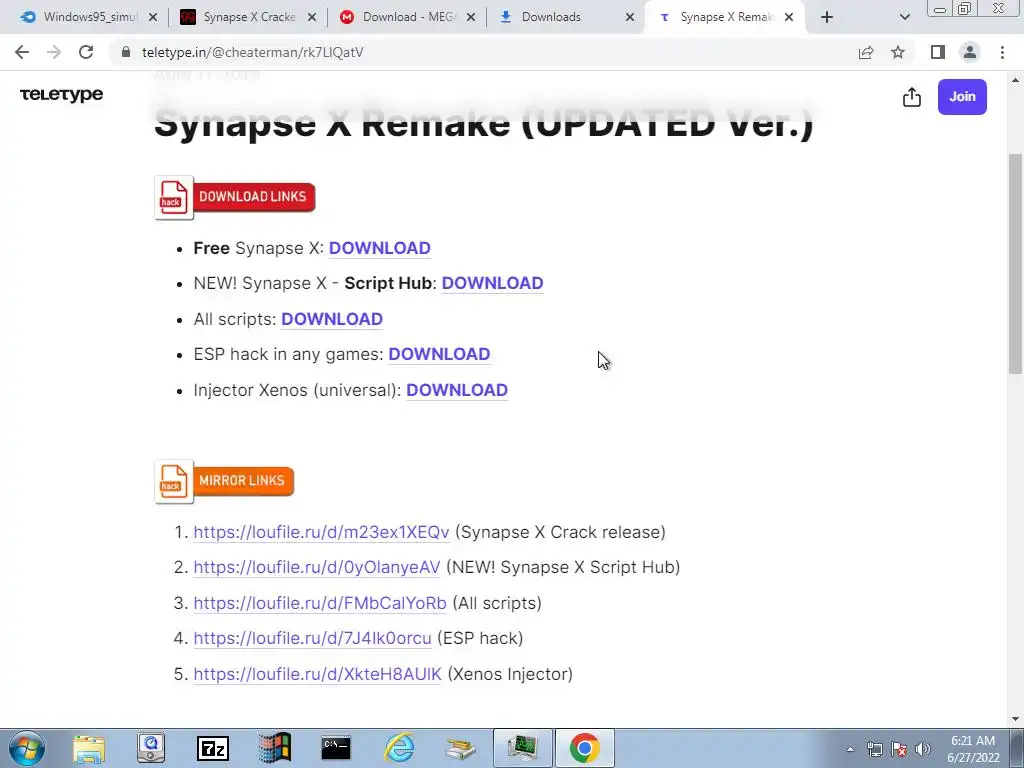The width and height of the screenshot is (1024, 768).
Task: Click the page's vertical scrollbar thumb
Action: click(1015, 264)
